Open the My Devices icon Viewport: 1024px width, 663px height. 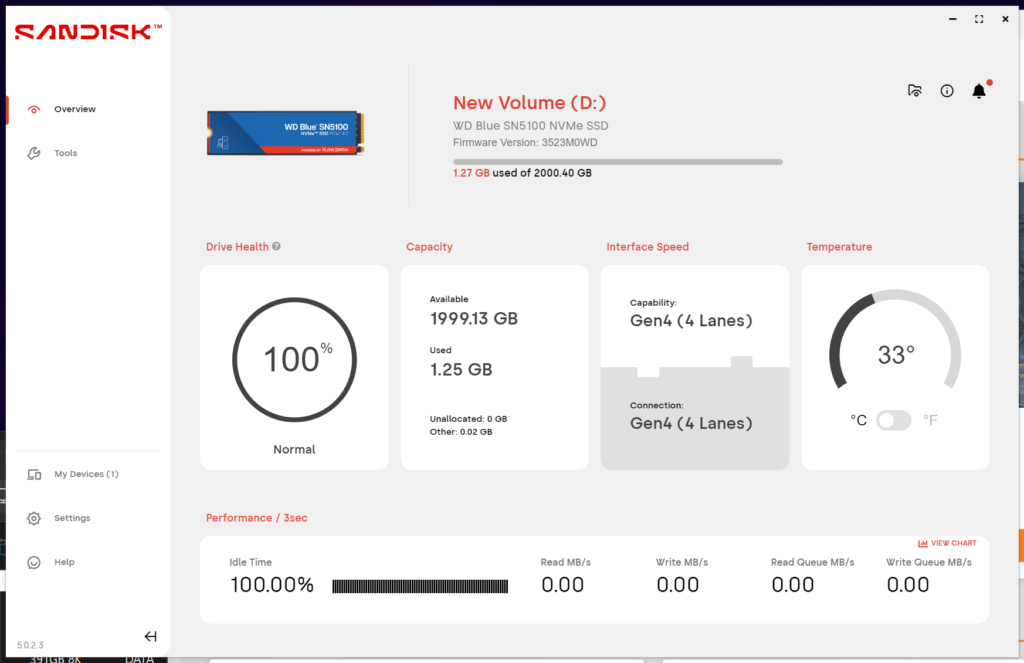34,474
